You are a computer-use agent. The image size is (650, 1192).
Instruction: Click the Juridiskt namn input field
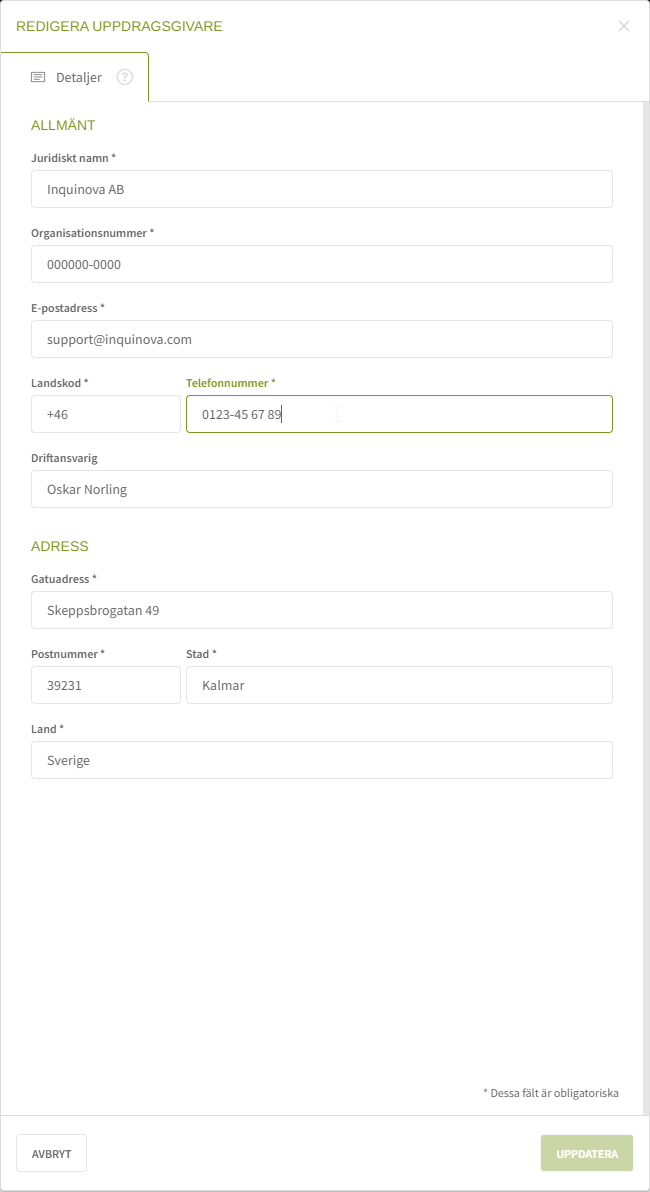(321, 189)
